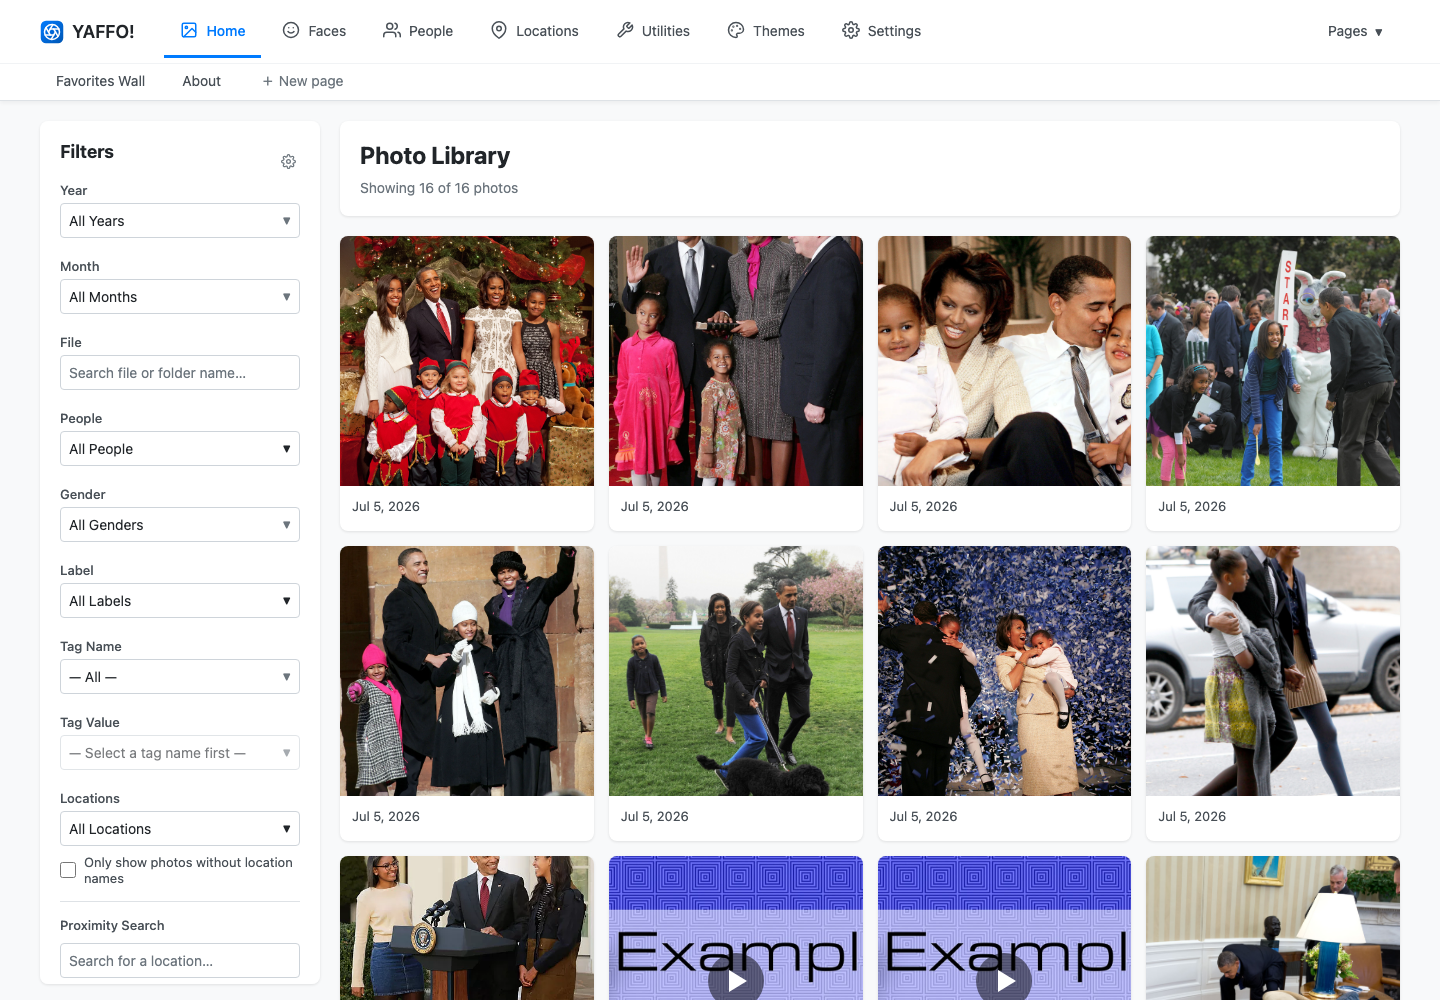The image size is (1440, 1000).
Task: Switch to the Themes tab
Action: pyautogui.click(x=766, y=31)
